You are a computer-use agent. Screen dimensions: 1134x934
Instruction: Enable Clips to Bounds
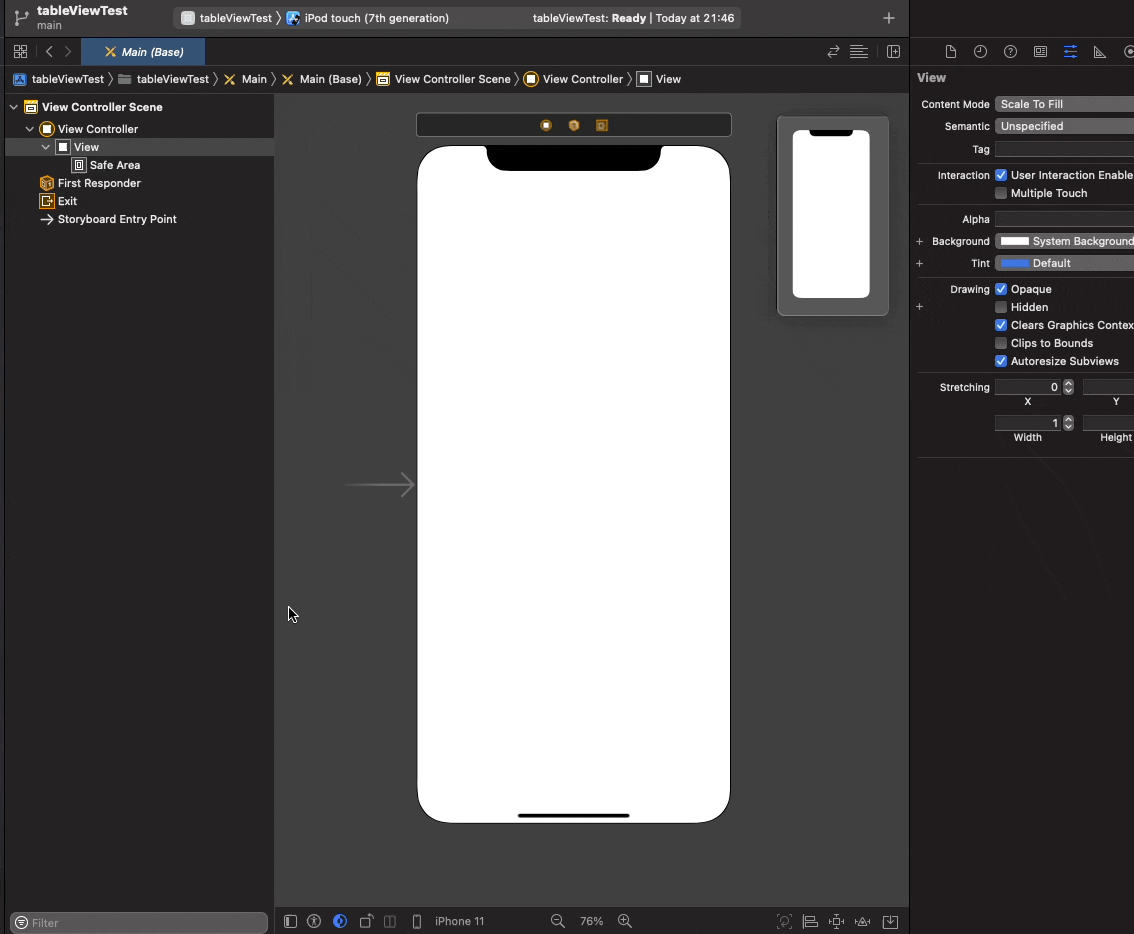pos(1000,343)
